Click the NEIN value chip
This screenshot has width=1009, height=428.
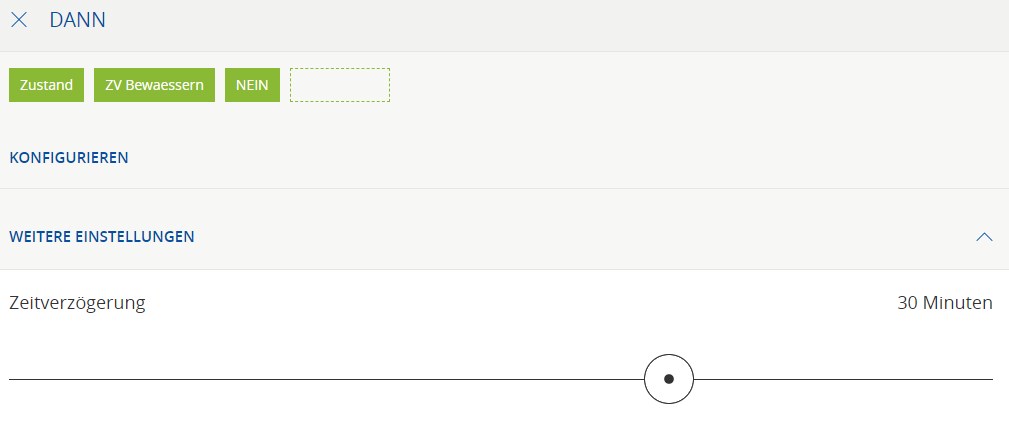click(x=252, y=85)
